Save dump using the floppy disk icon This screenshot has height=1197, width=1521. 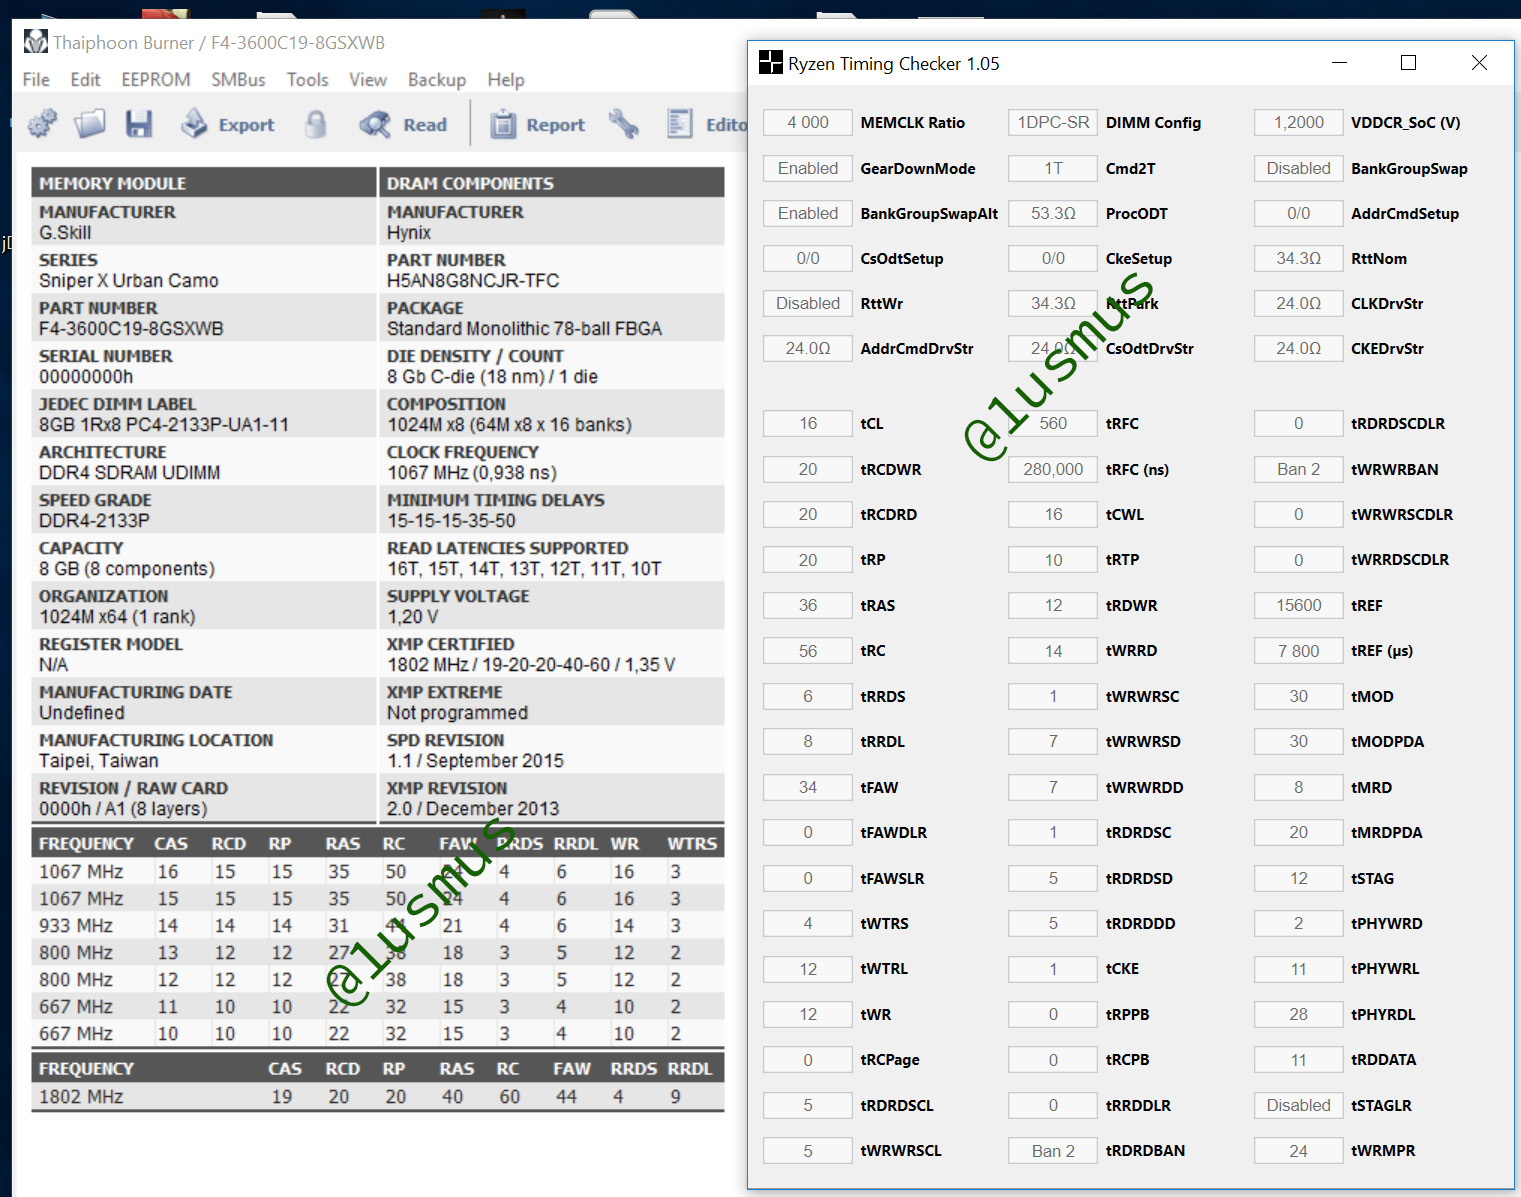139,124
